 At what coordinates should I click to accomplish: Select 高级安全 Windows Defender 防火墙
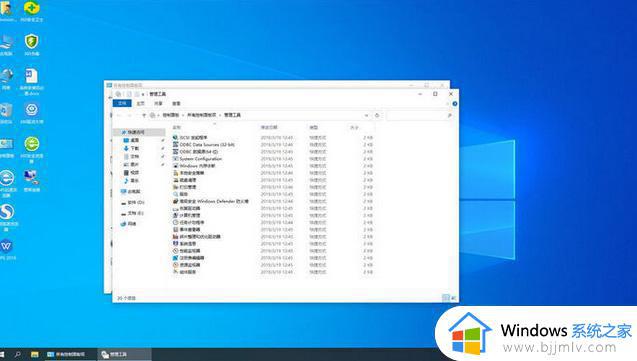[x=210, y=201]
